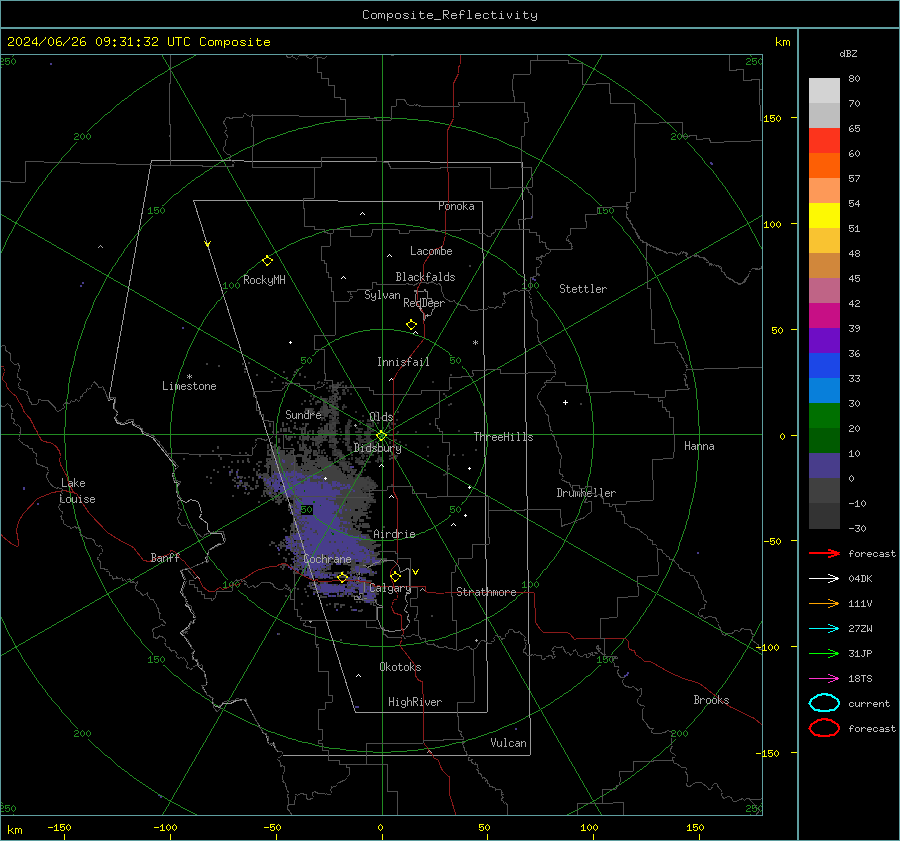900x841 pixels.
Task: Click the yellow diamond marker near RockyMH
Action: click(267, 261)
